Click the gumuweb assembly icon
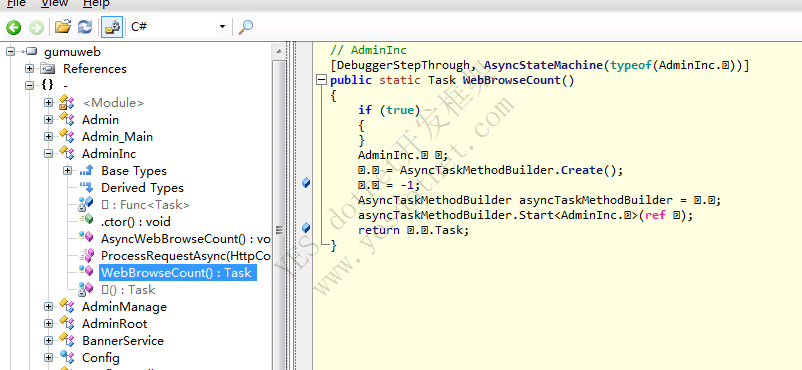This screenshot has height=370, width=802. [x=30, y=52]
